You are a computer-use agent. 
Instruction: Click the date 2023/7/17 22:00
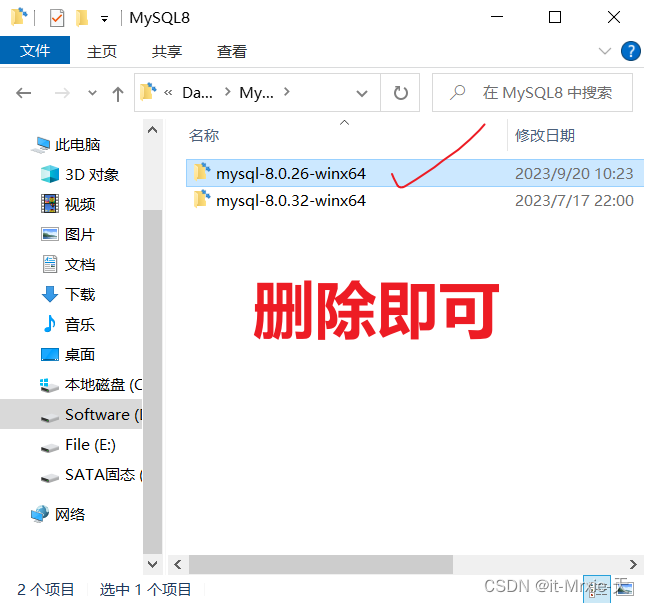[574, 201]
